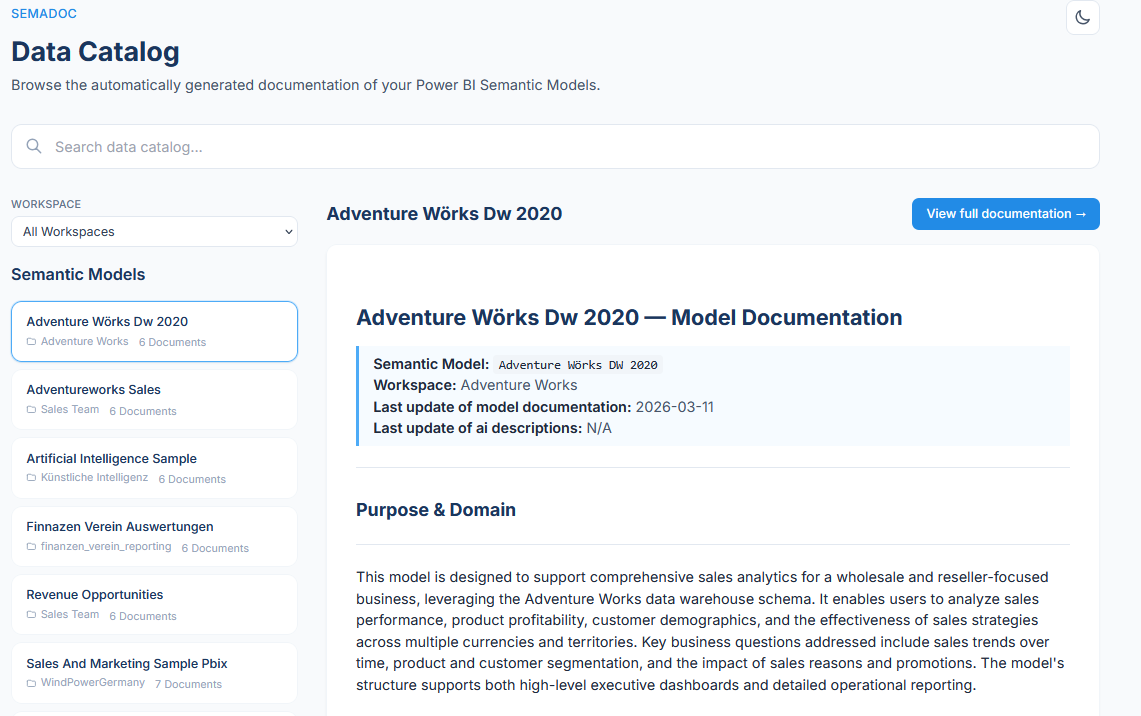Click folder icon next to WindPowerGermany
Viewport: 1141px width, 716px height.
[31, 683]
